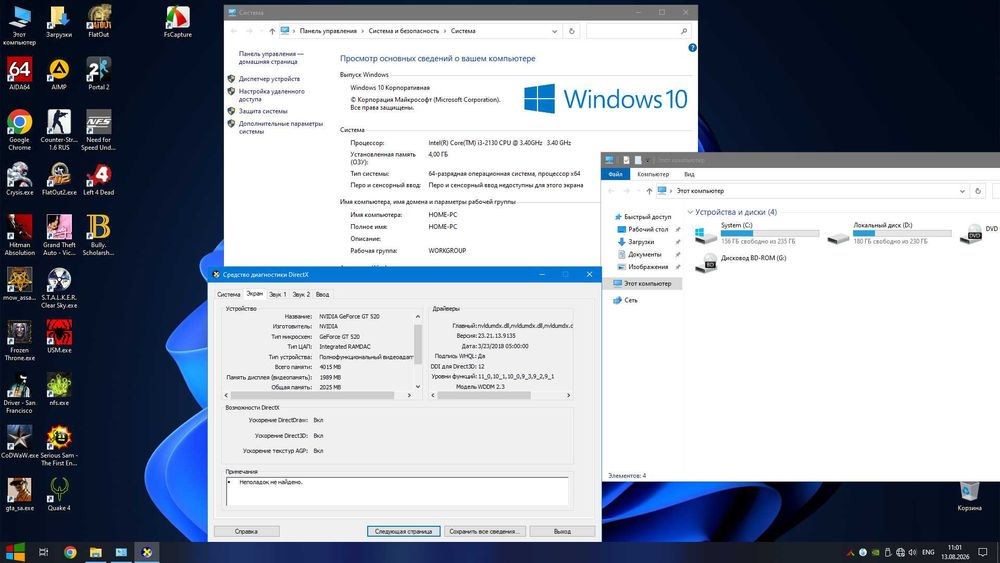Expand Explorer address bar history dropdown

pyautogui.click(x=962, y=191)
